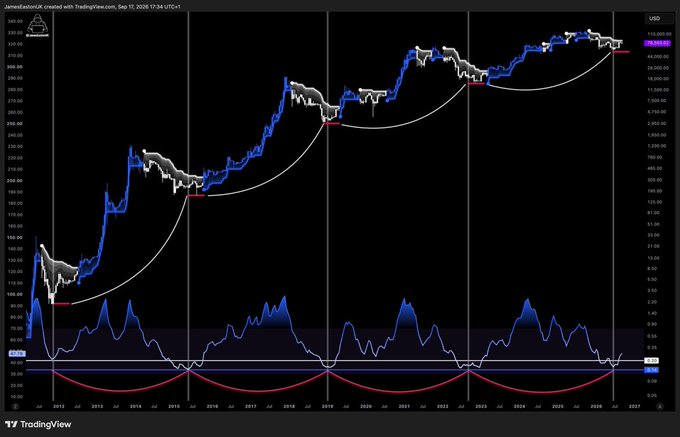Click the TradingView logo

(x=38, y=424)
